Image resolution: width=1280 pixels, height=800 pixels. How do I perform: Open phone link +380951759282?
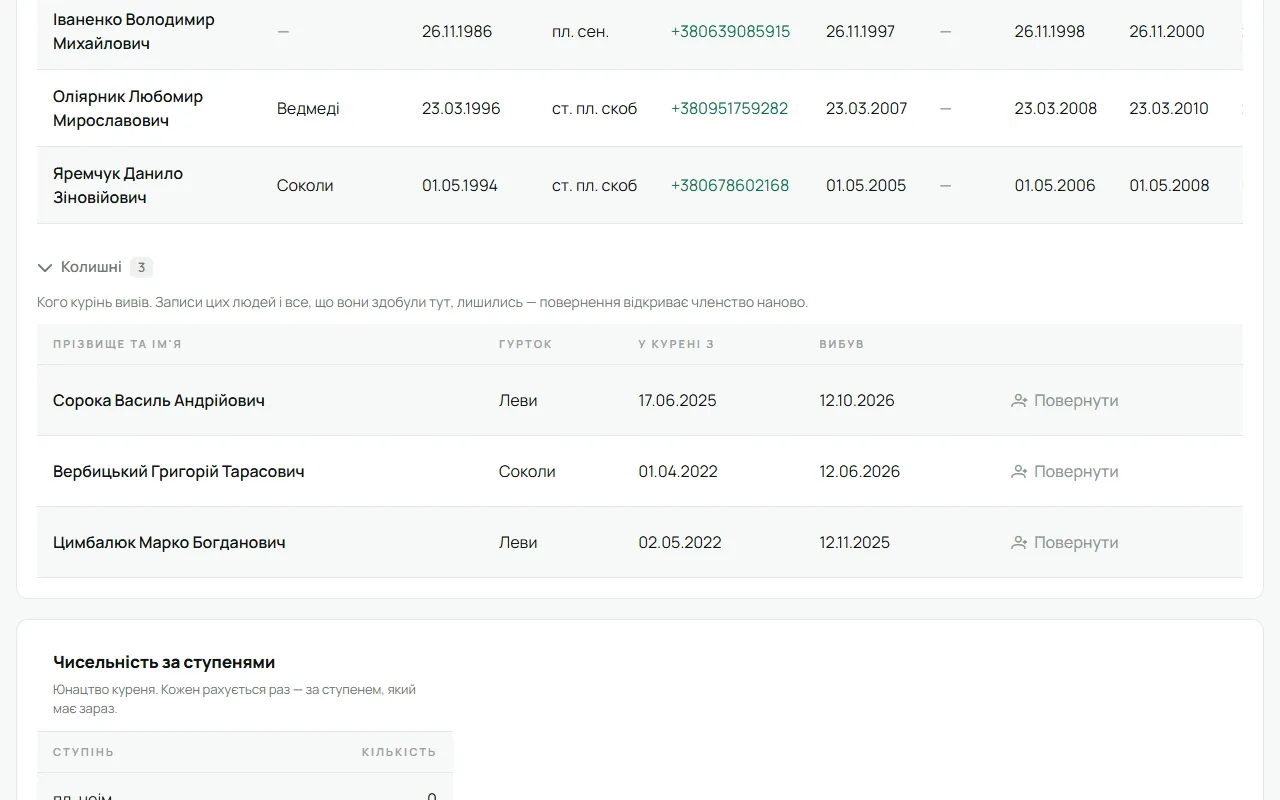point(729,108)
